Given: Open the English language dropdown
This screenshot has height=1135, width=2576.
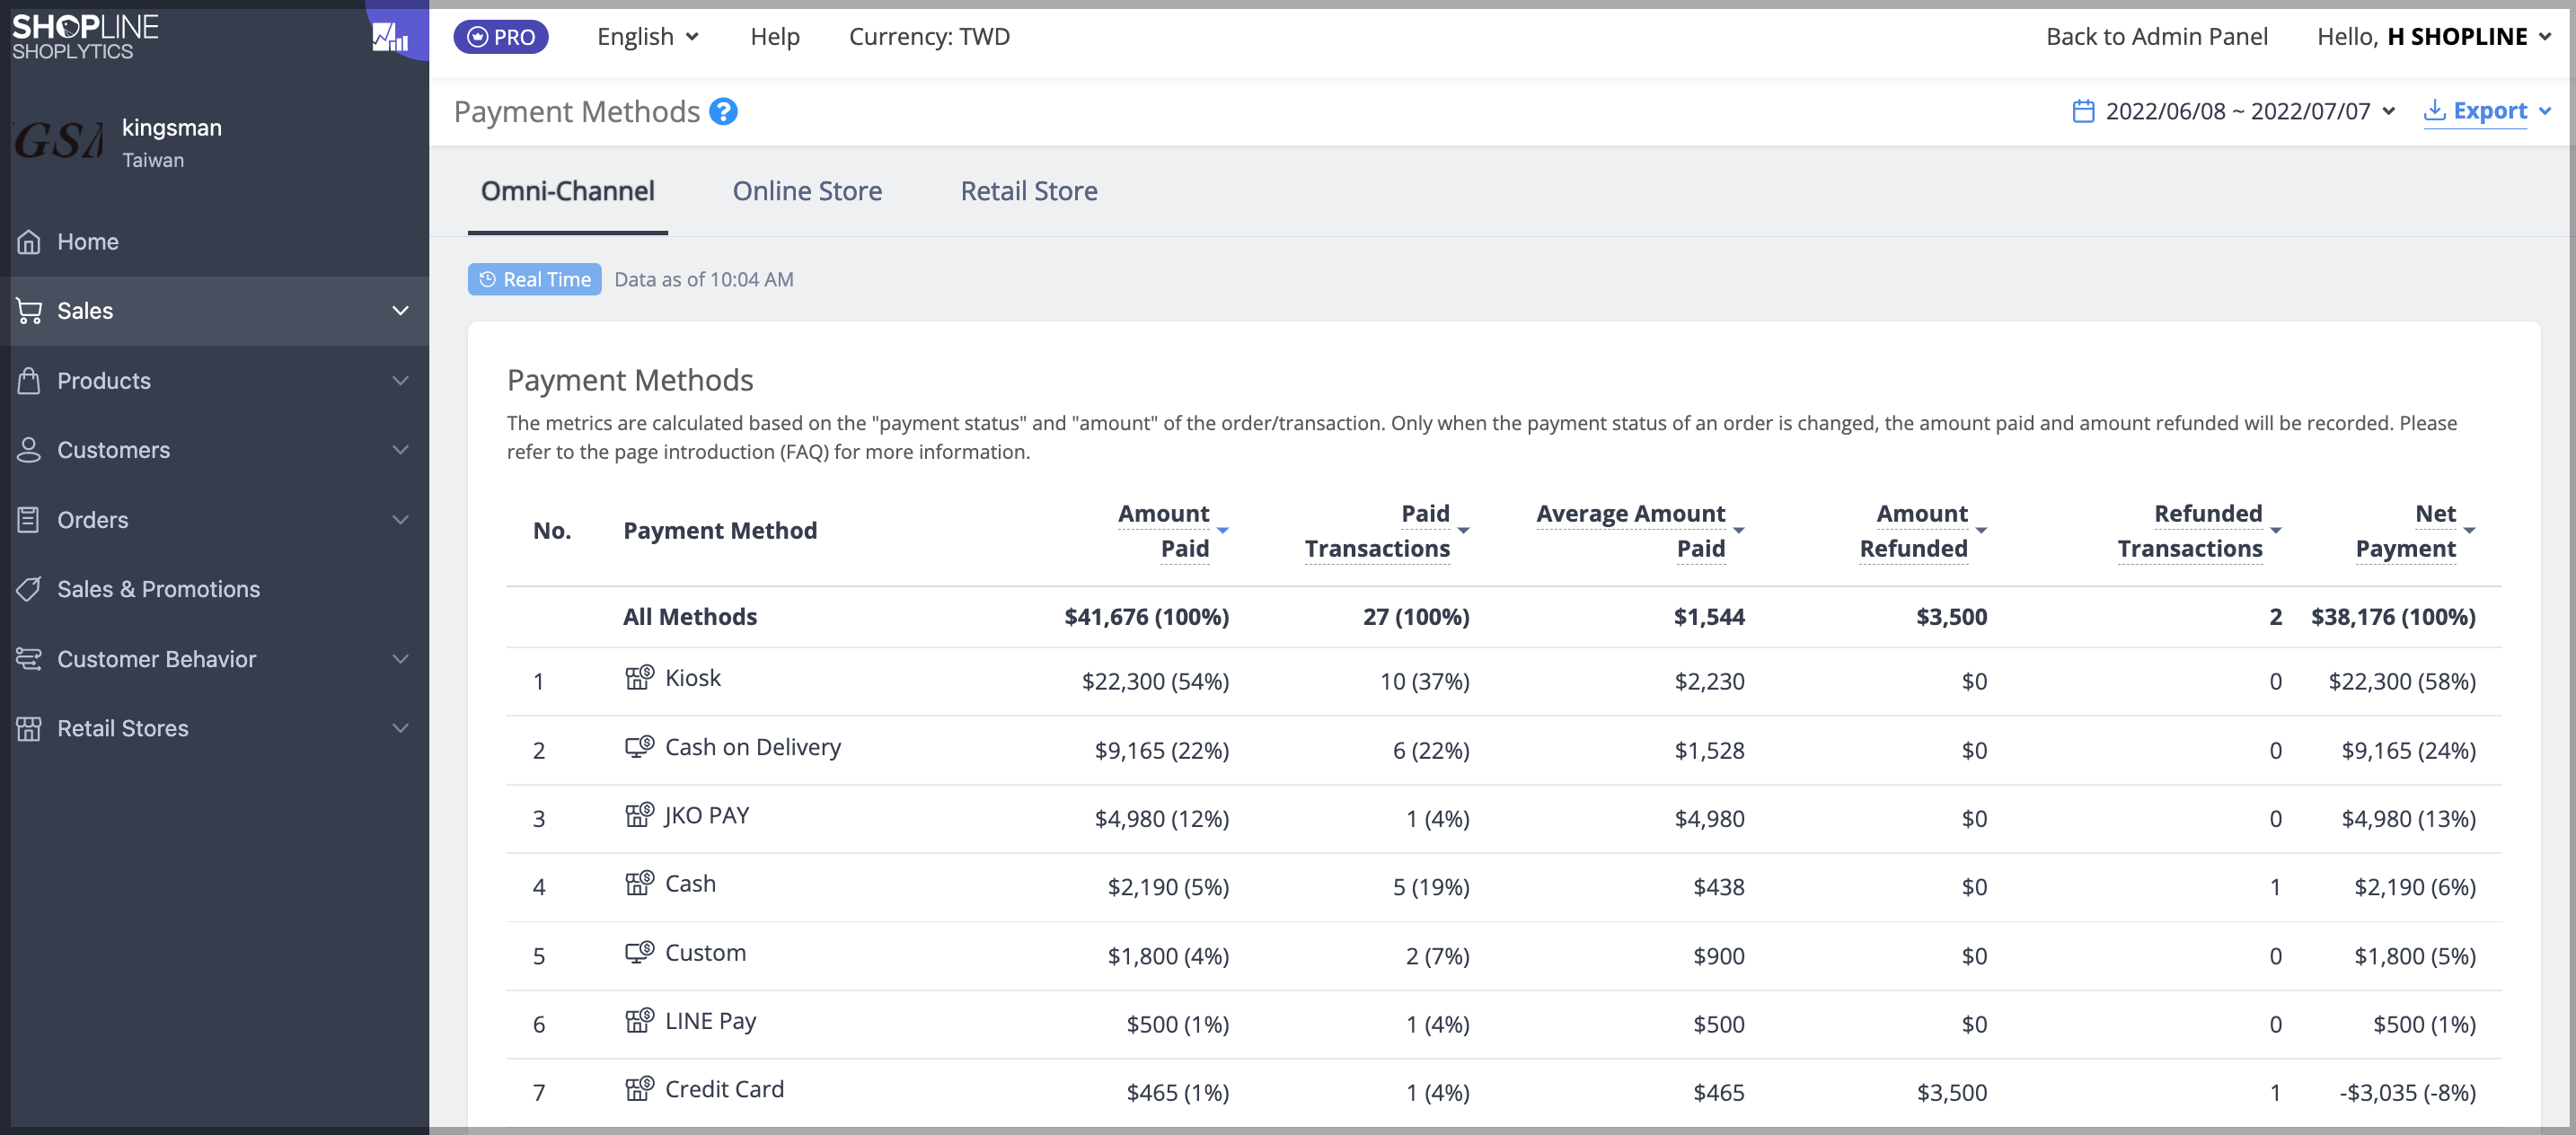Looking at the screenshot, I should [648, 37].
